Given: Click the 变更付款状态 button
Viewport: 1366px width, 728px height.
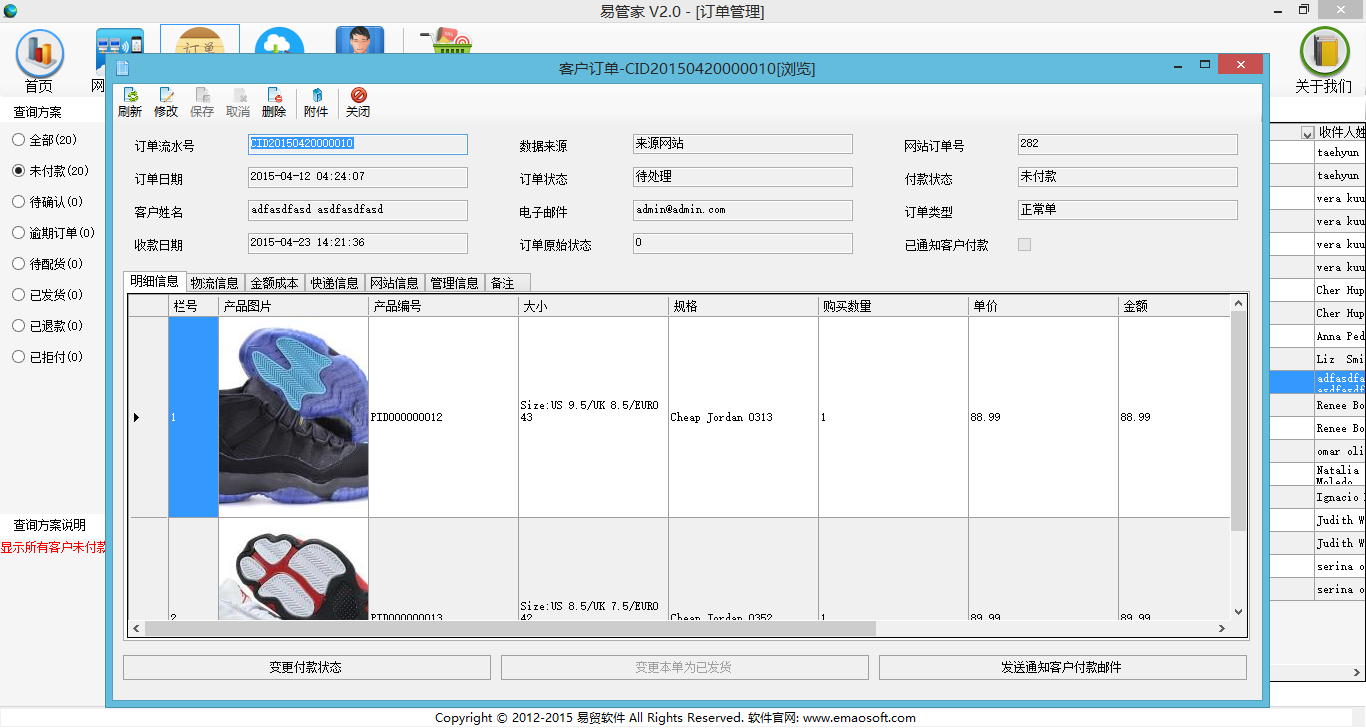Looking at the screenshot, I should 306,667.
